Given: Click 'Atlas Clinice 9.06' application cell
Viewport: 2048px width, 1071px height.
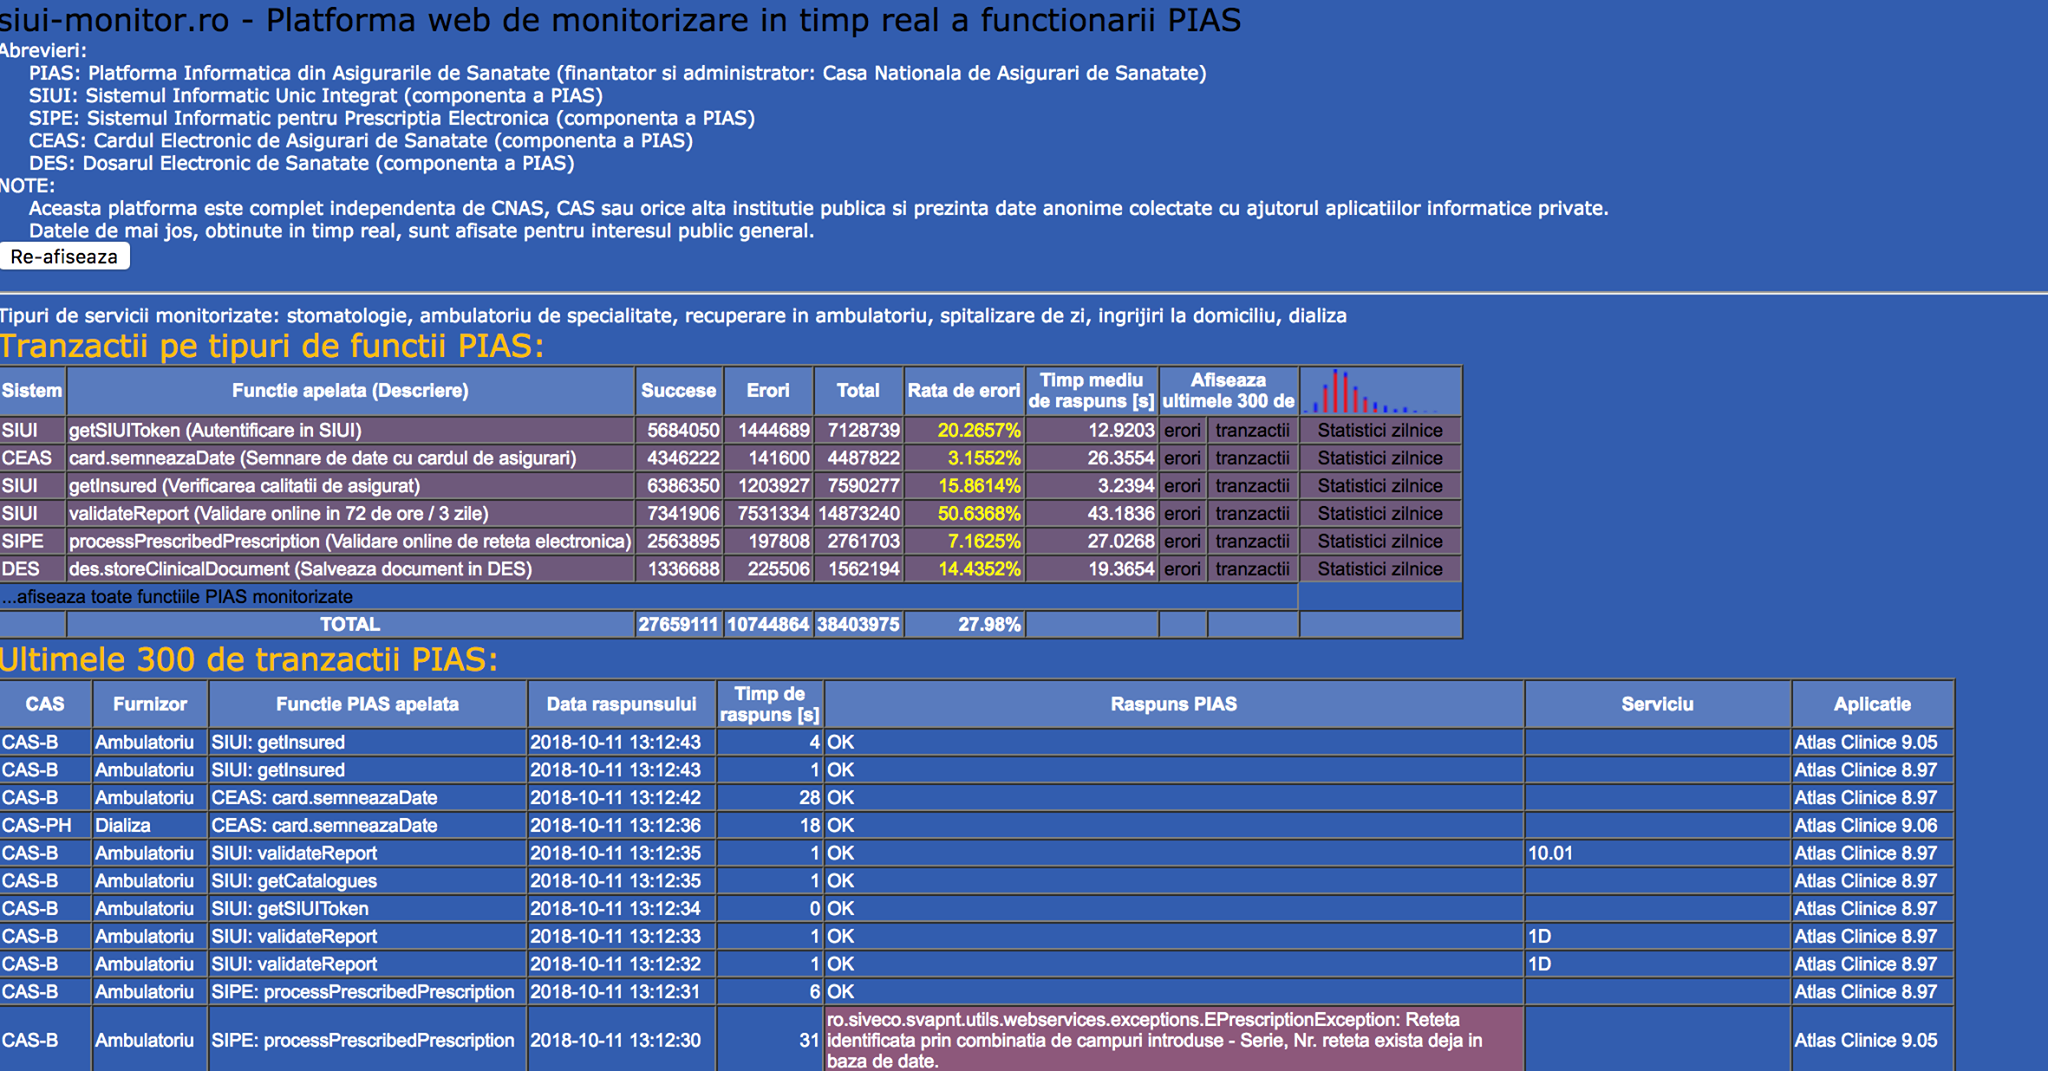Looking at the screenshot, I should [x=1872, y=826].
